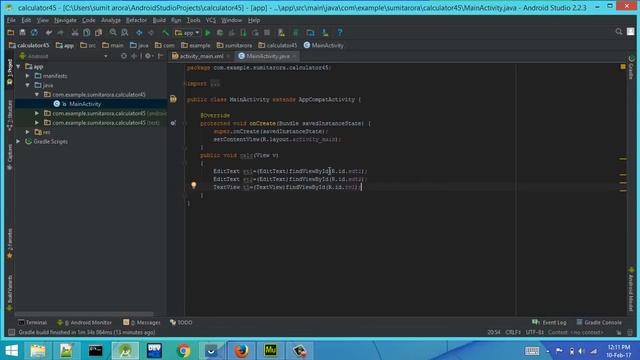Click CRLF line separator in status bar
This screenshot has height=360, width=640.
(x=513, y=332)
